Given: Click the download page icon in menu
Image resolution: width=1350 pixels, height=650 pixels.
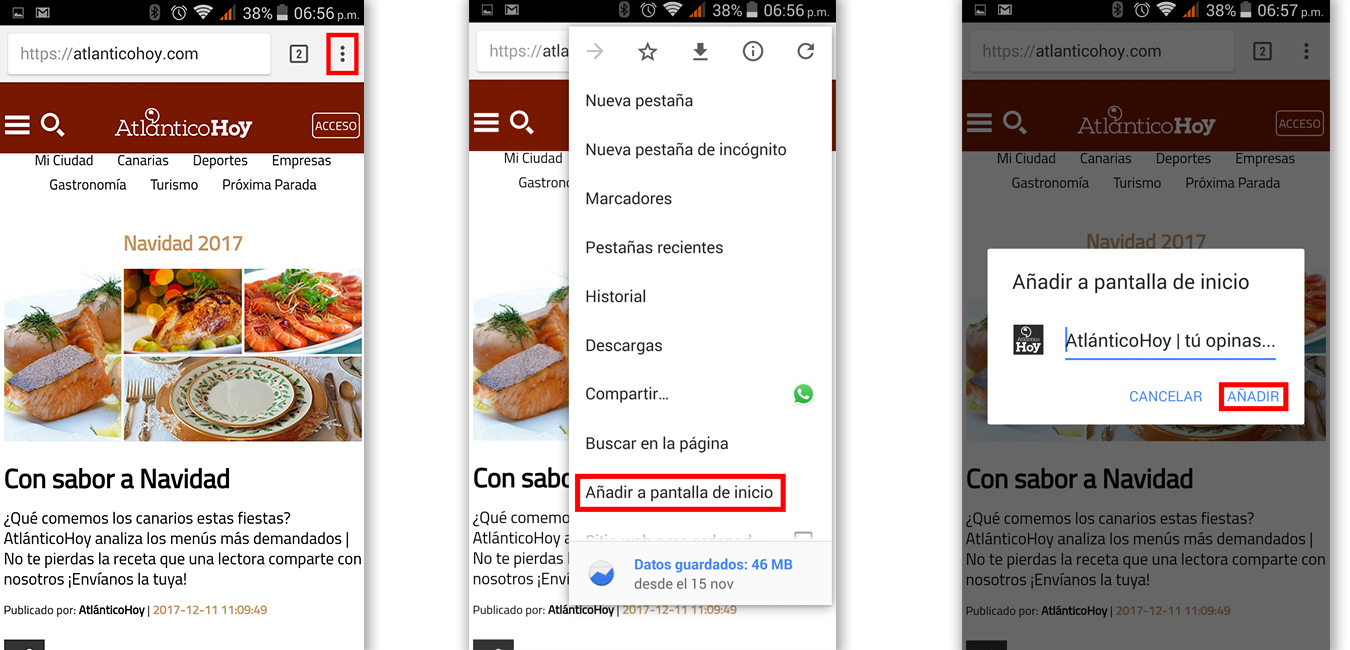Looking at the screenshot, I should click(700, 52).
